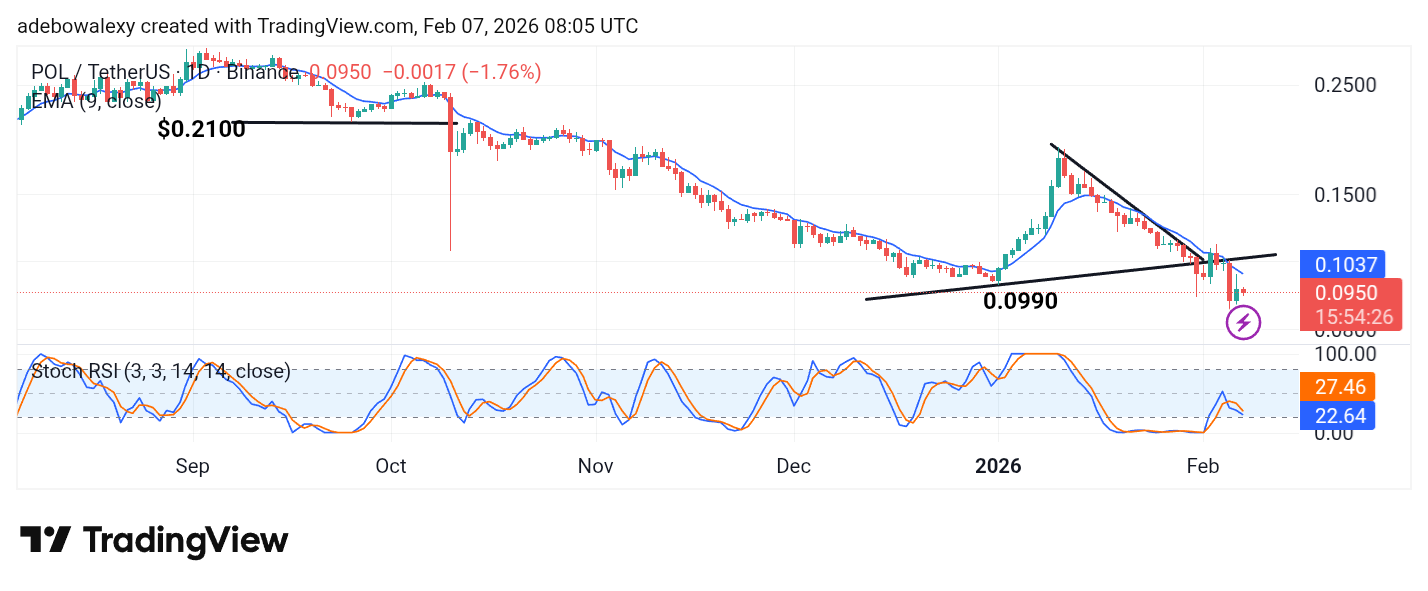
Task: Click the TradingView logo
Action: (154, 541)
